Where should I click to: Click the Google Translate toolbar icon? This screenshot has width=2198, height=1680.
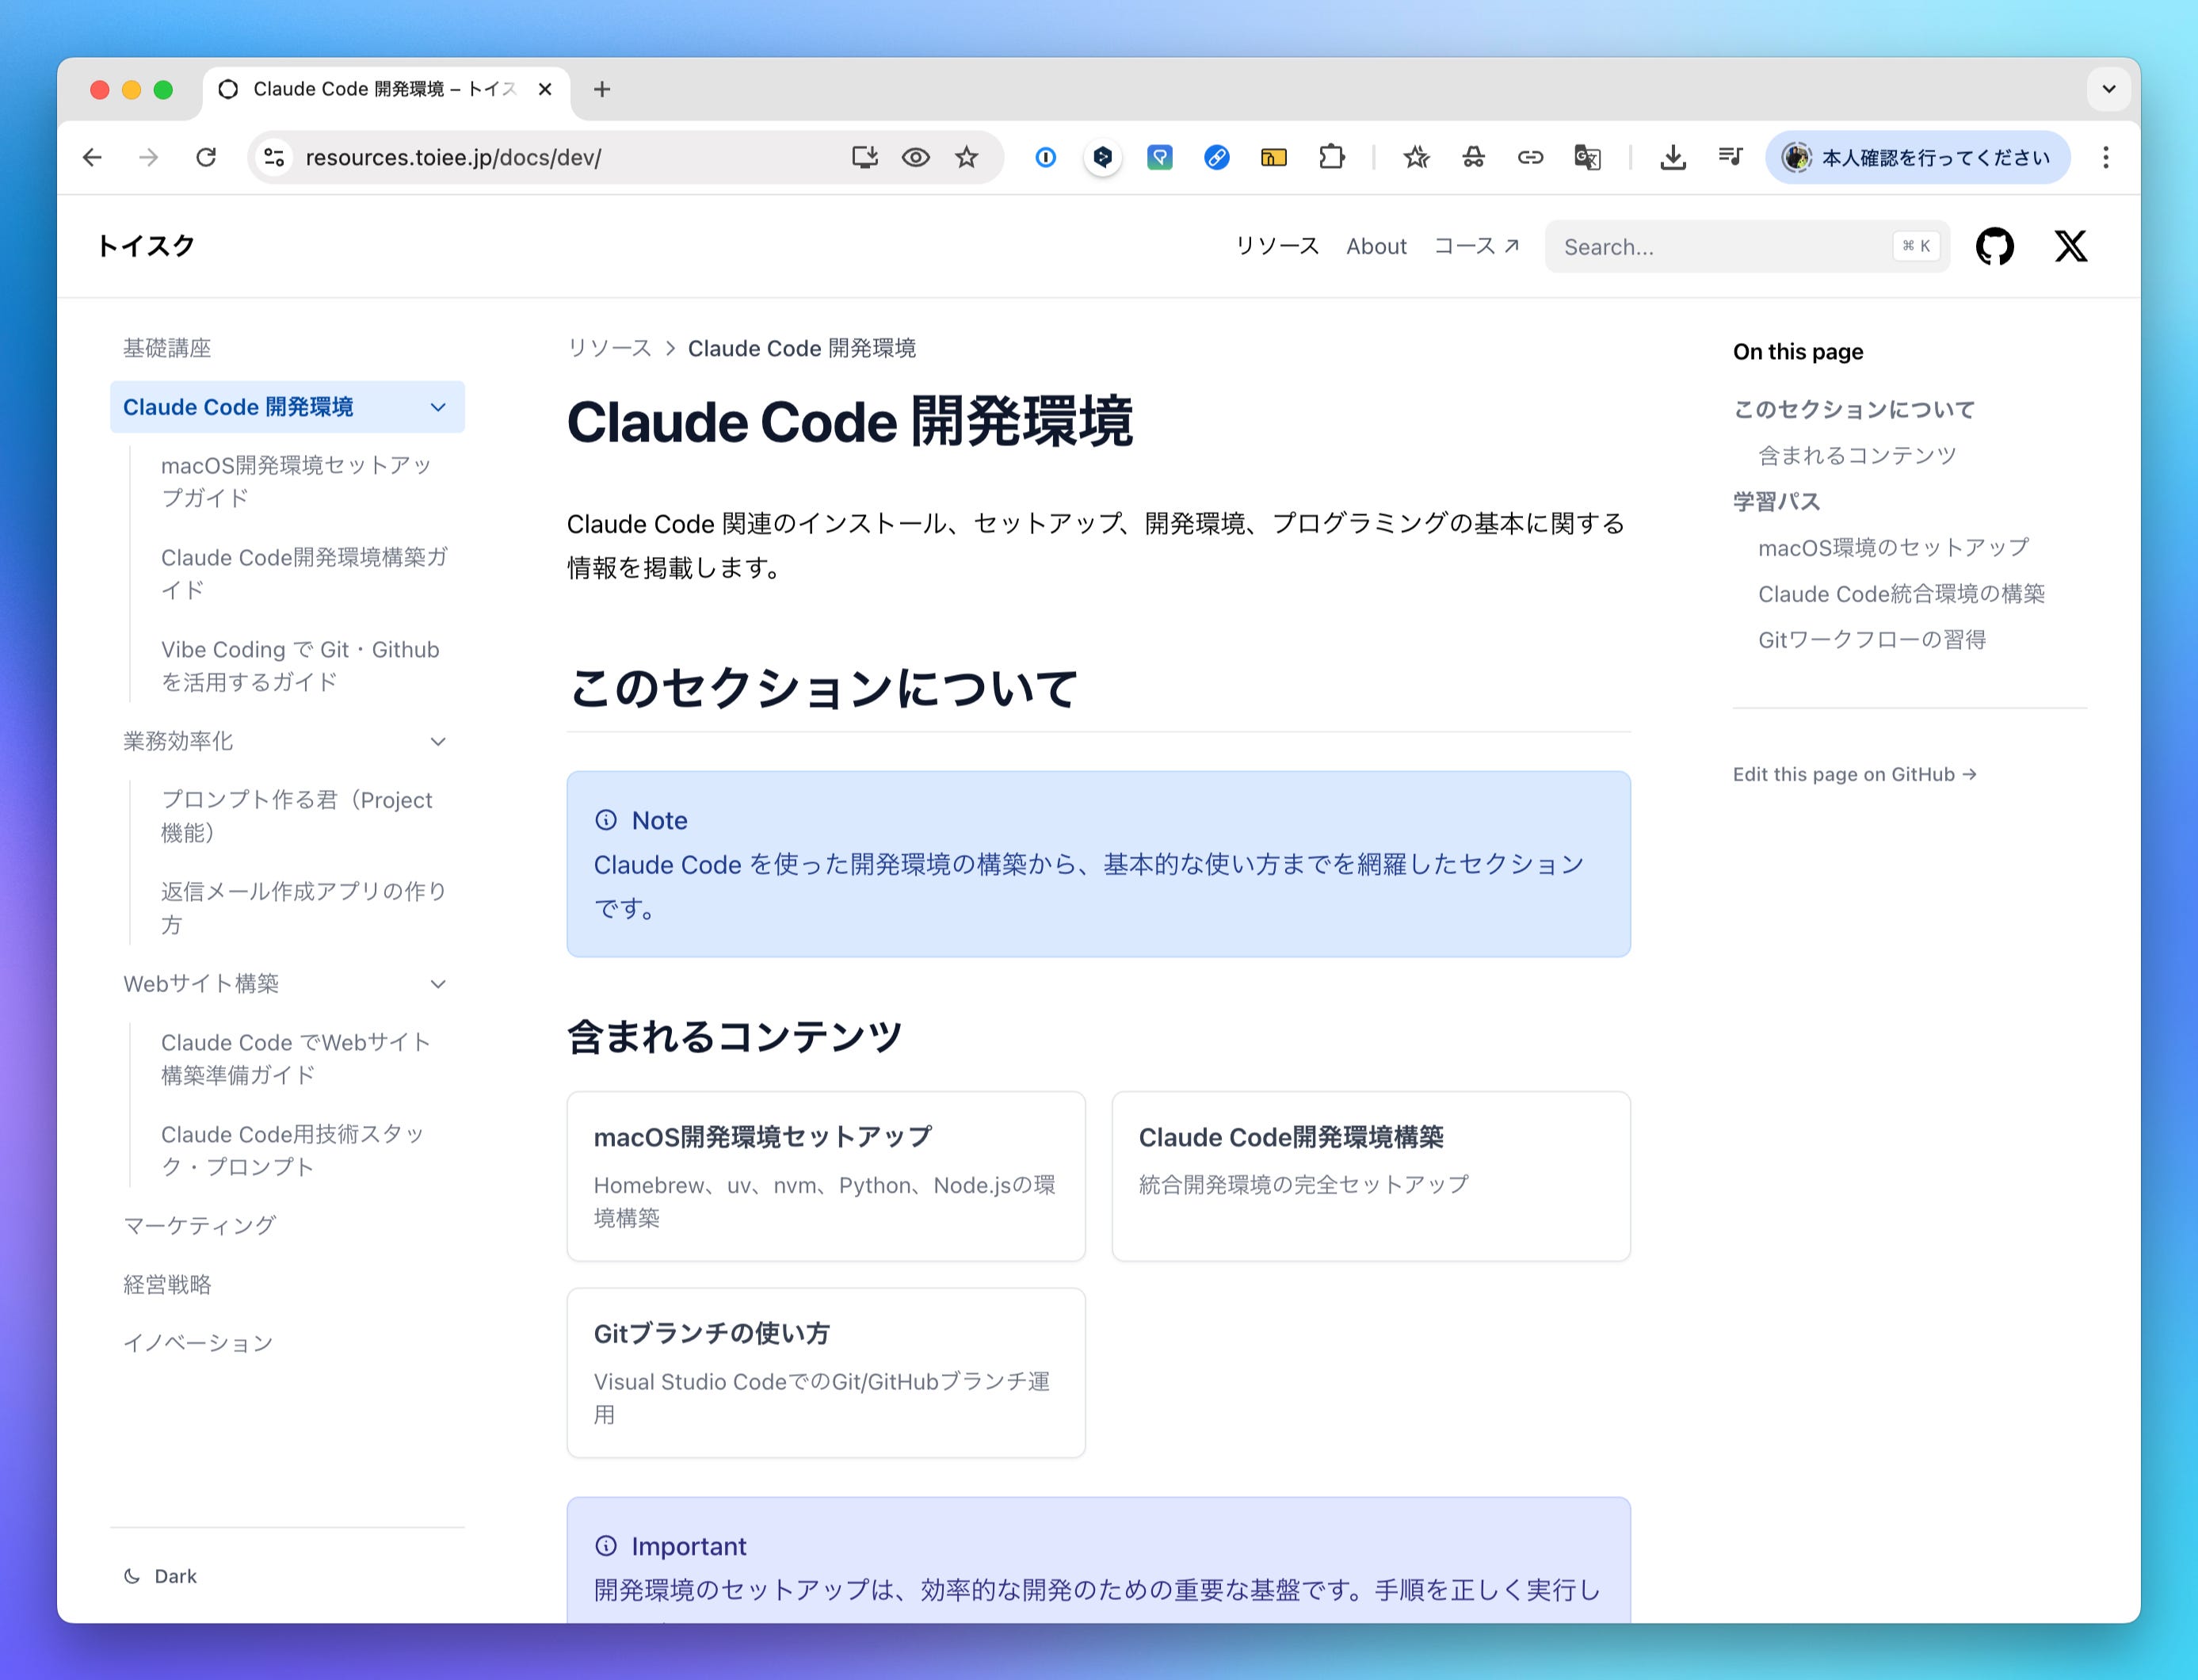(x=1587, y=157)
